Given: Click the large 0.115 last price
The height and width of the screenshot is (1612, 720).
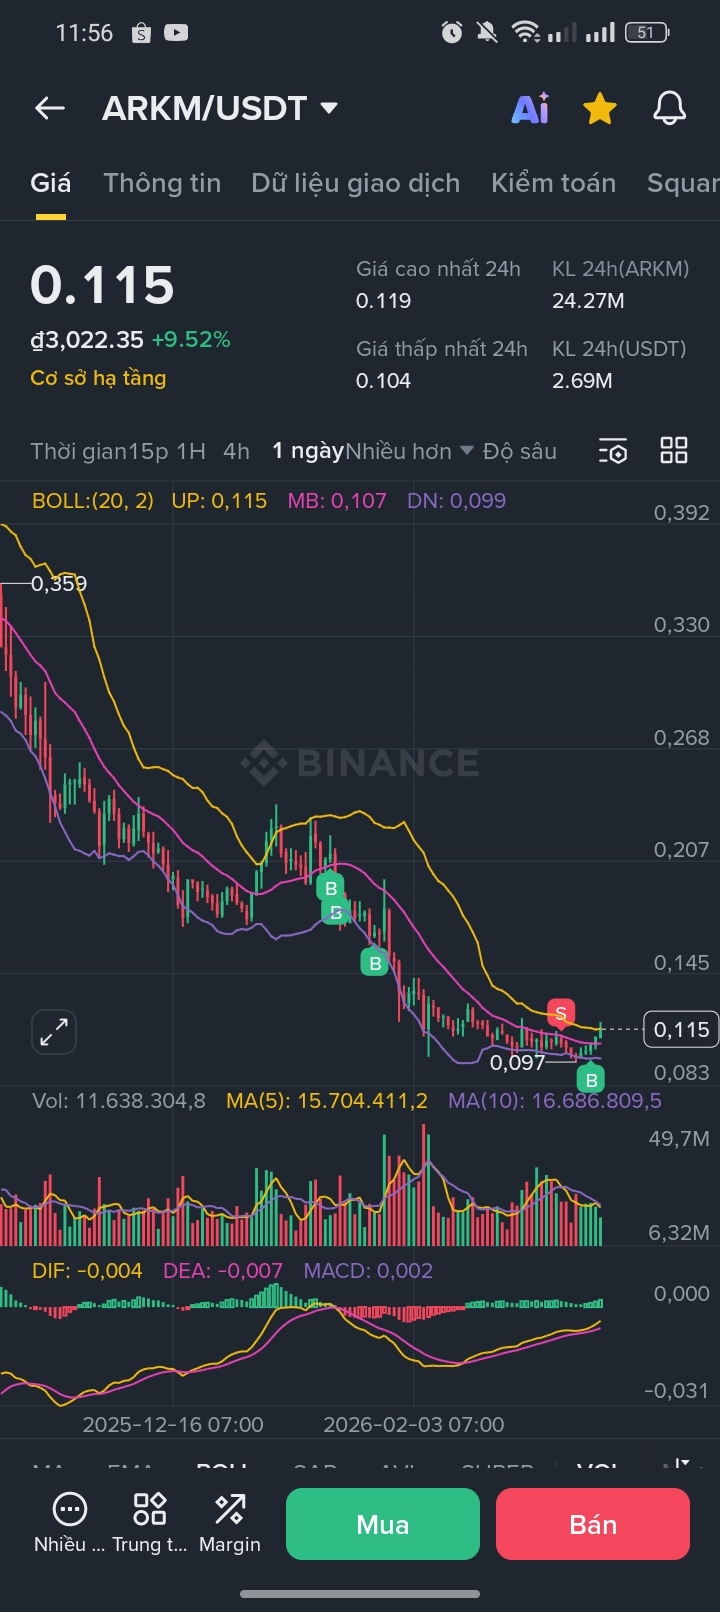Looking at the screenshot, I should [x=102, y=285].
